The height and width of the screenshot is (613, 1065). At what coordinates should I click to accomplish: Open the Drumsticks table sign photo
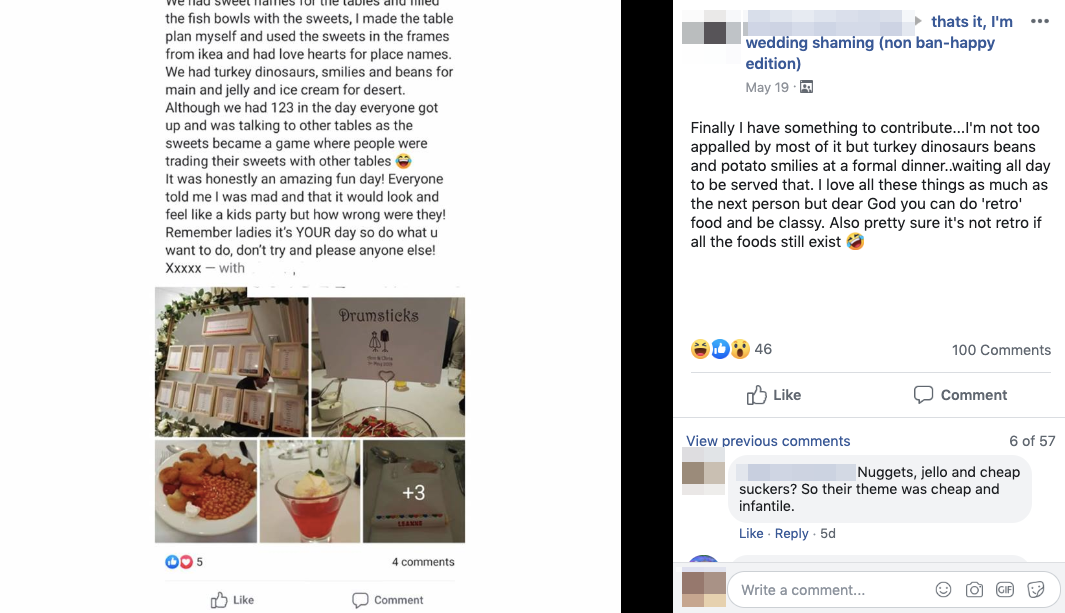pos(388,367)
